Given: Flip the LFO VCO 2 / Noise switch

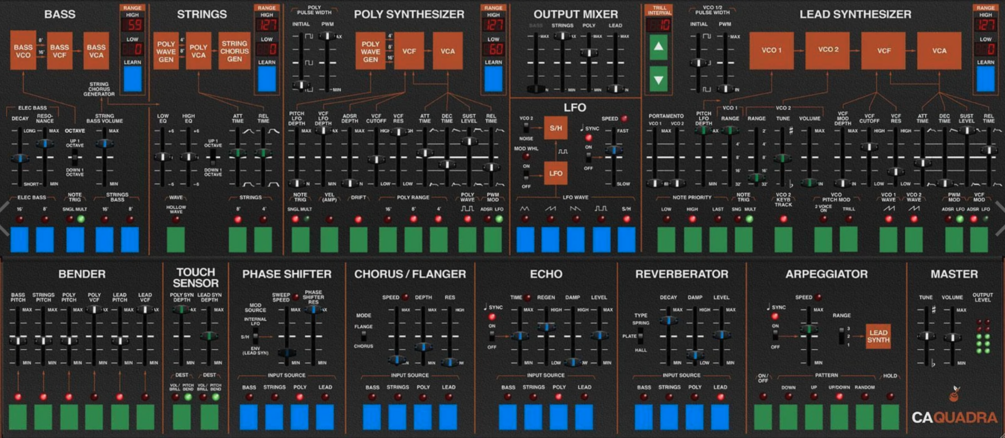Looking at the screenshot, I should (x=527, y=128).
